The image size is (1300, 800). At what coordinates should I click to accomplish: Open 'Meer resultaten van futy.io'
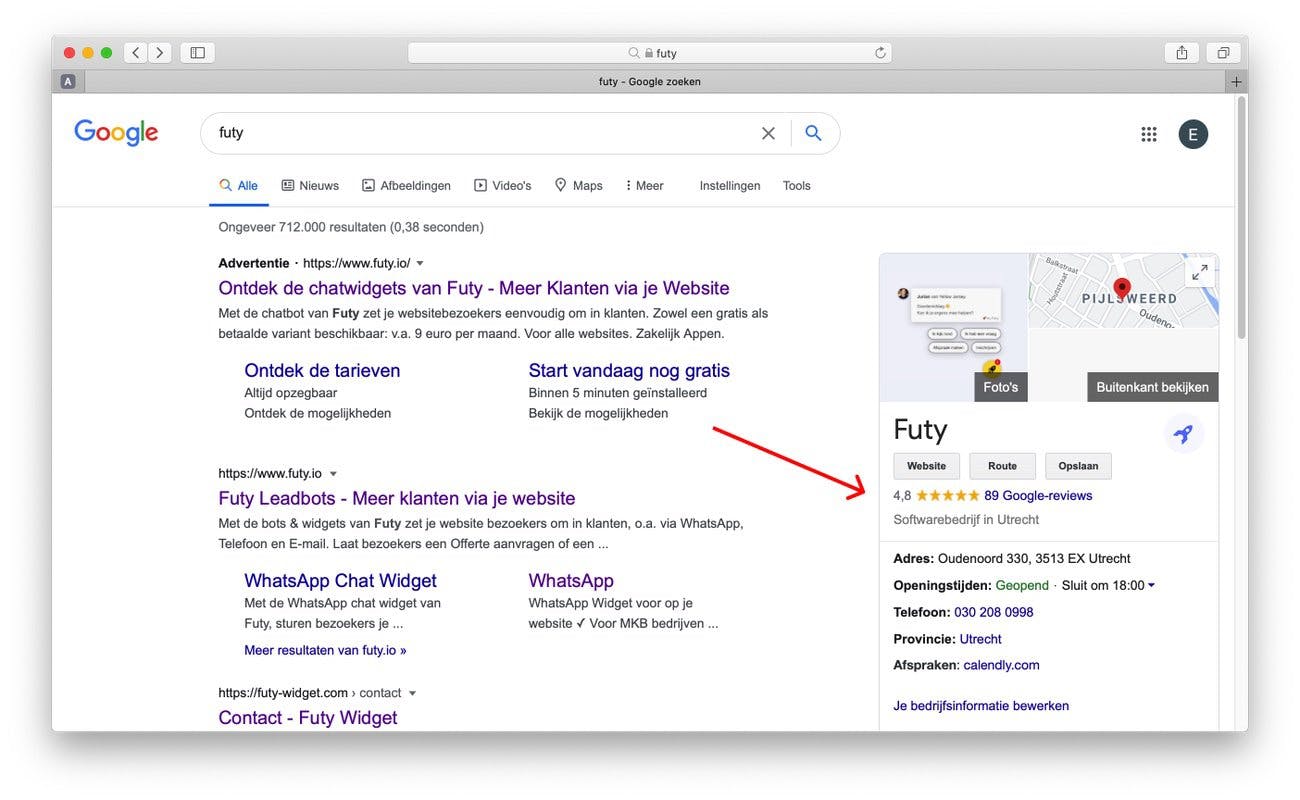(x=325, y=650)
